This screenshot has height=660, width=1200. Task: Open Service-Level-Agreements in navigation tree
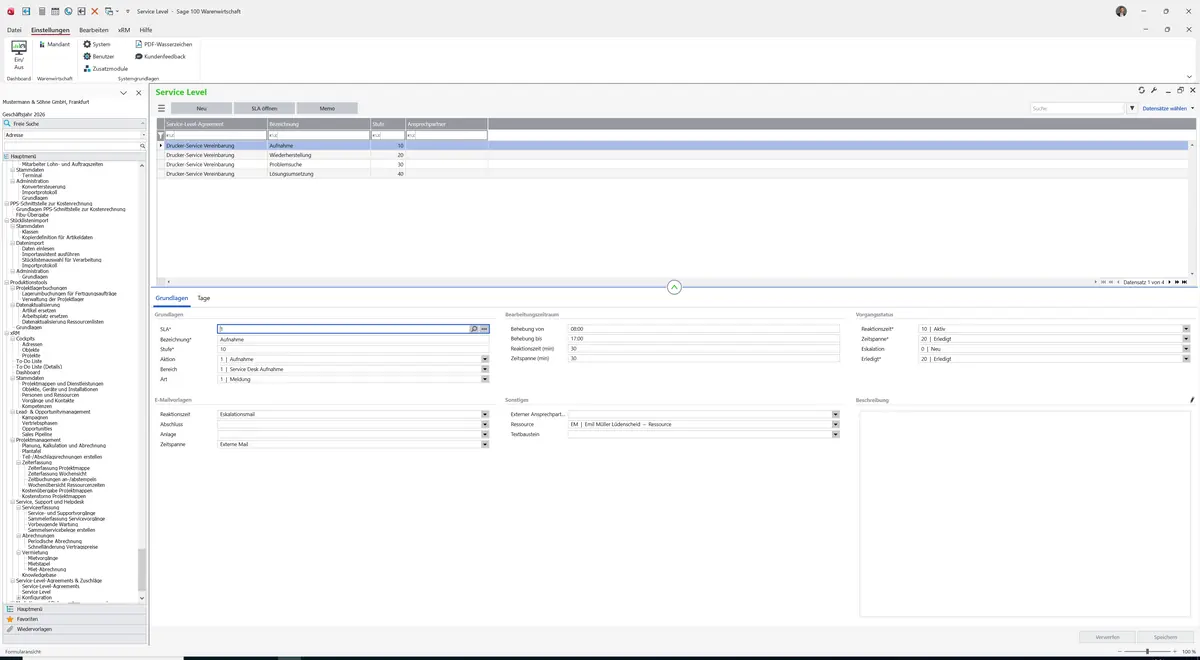tap(50, 586)
